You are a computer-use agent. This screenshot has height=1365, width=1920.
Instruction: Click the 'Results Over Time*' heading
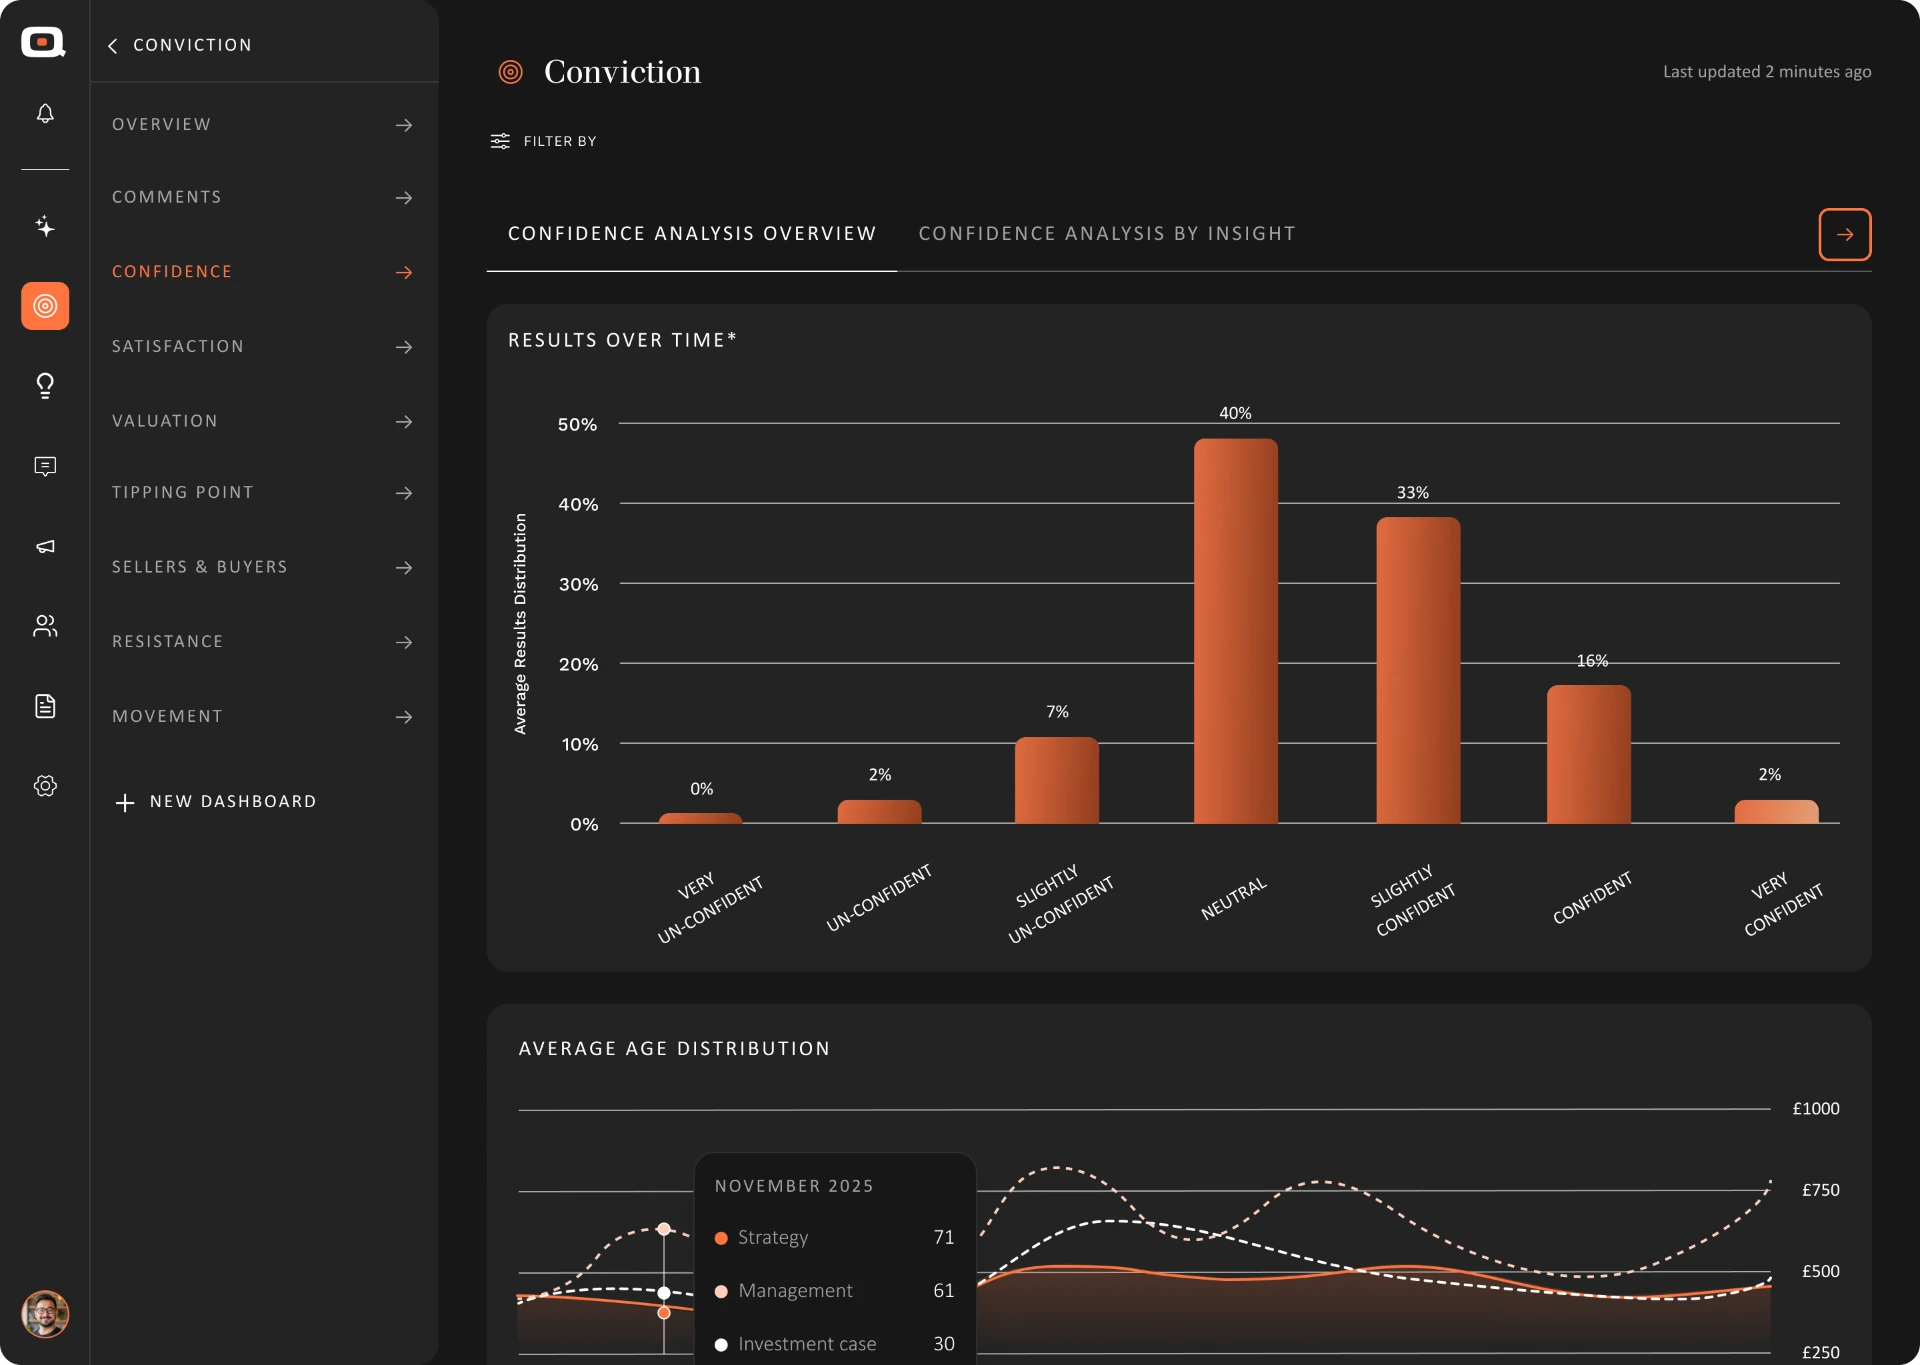tap(622, 340)
